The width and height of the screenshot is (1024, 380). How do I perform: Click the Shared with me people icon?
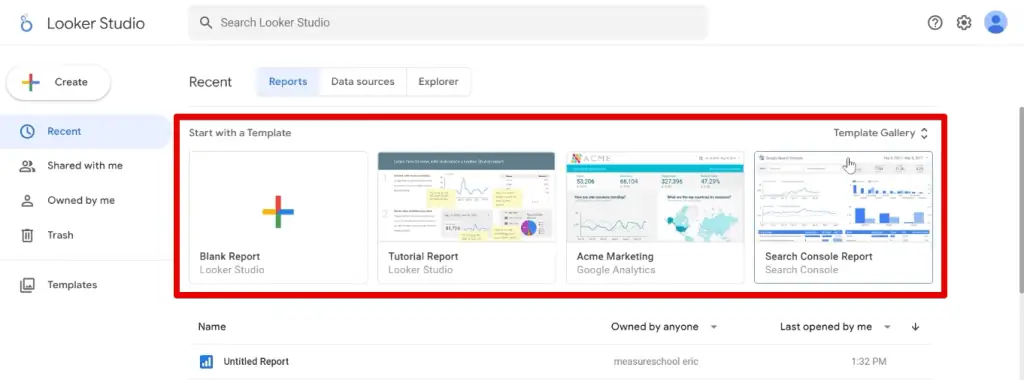click(27, 166)
